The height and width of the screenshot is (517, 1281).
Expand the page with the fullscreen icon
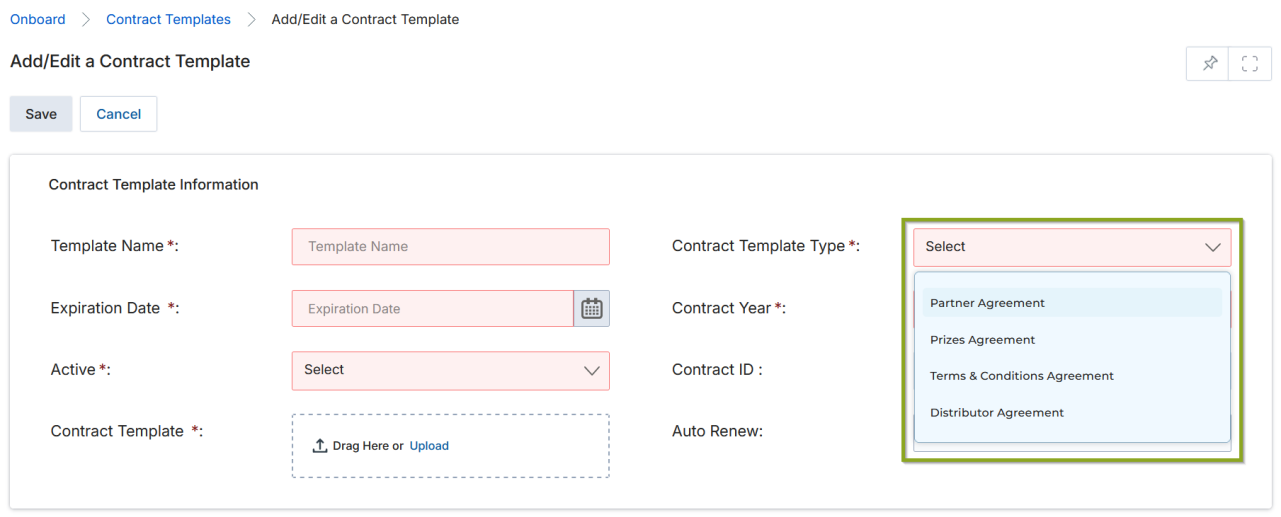1250,64
